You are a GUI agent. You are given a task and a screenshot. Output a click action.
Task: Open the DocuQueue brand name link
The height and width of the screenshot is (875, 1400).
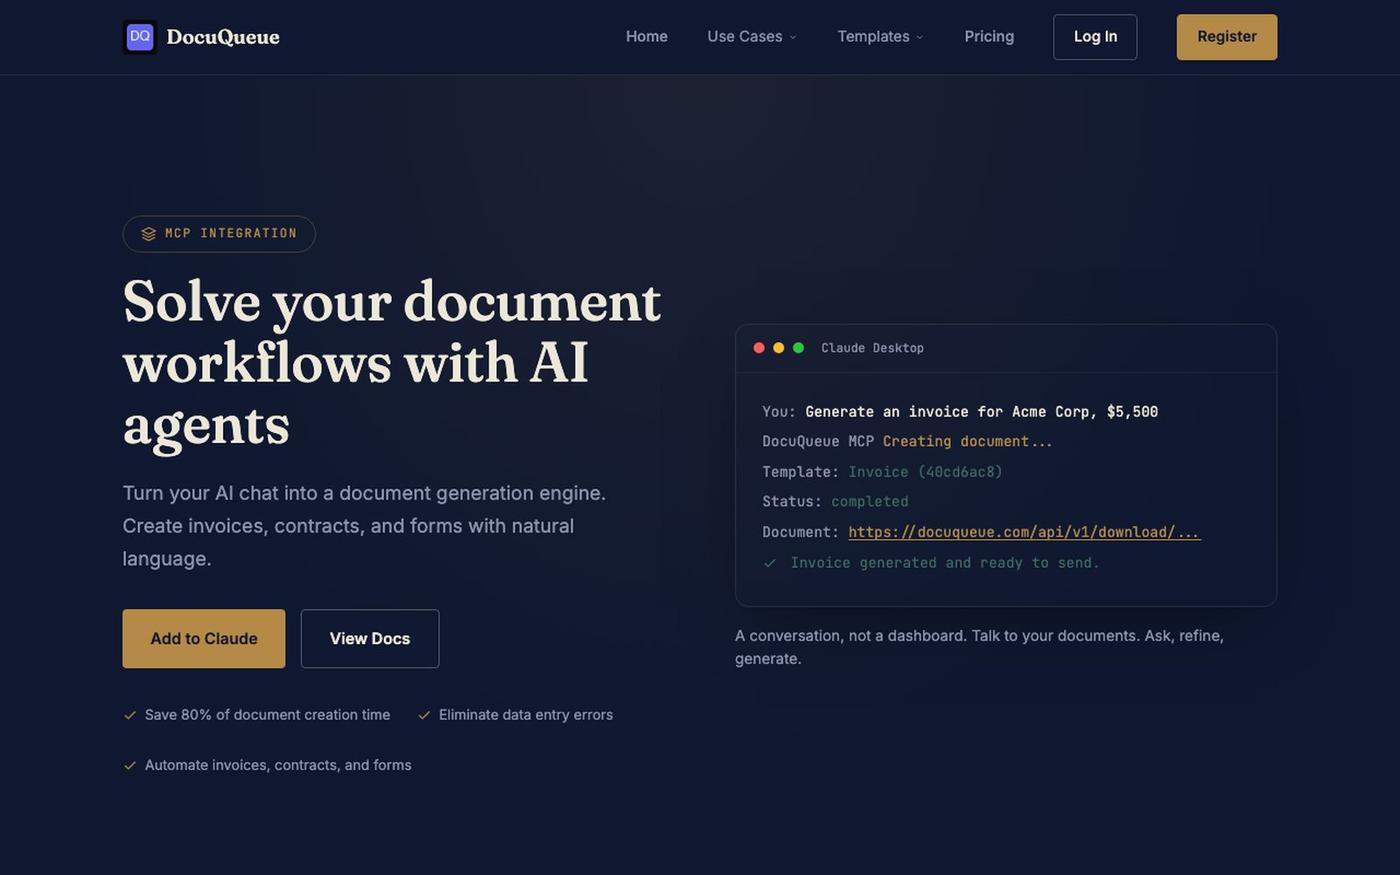pos(223,37)
